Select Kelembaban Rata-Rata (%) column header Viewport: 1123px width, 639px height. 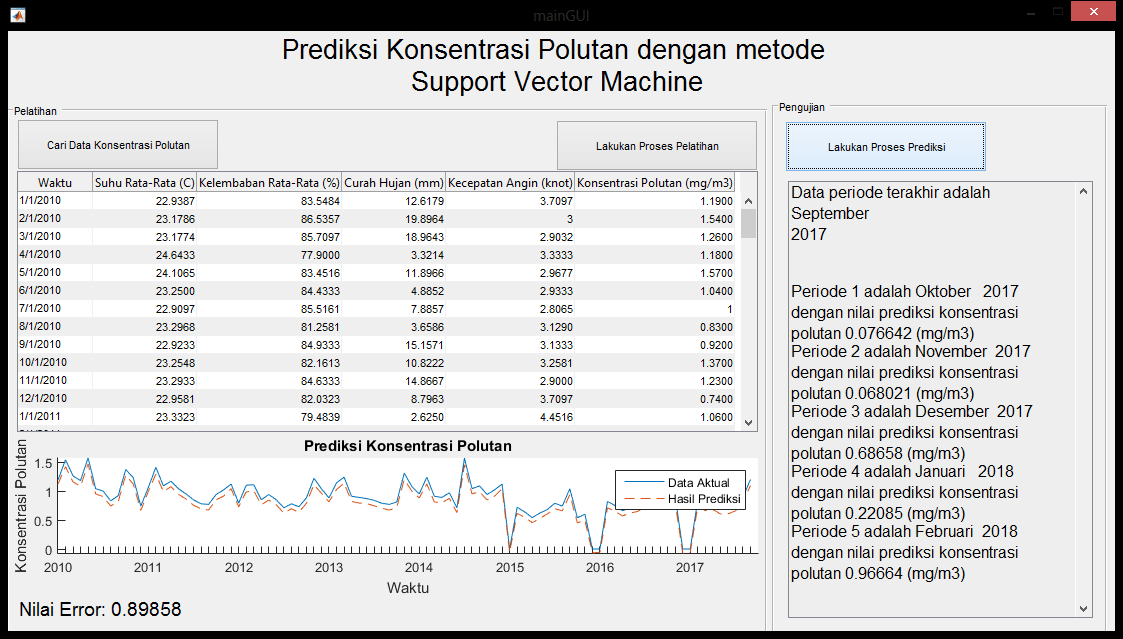(x=269, y=183)
